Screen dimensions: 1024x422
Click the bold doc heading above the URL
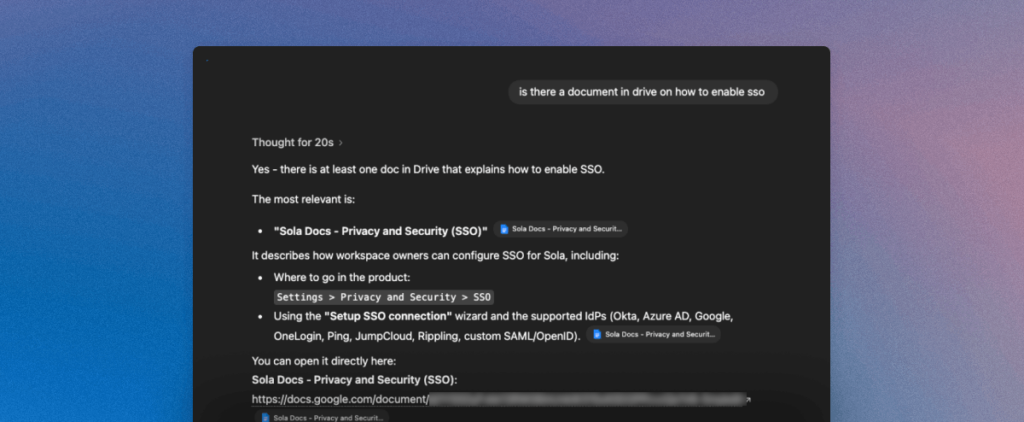click(x=354, y=379)
